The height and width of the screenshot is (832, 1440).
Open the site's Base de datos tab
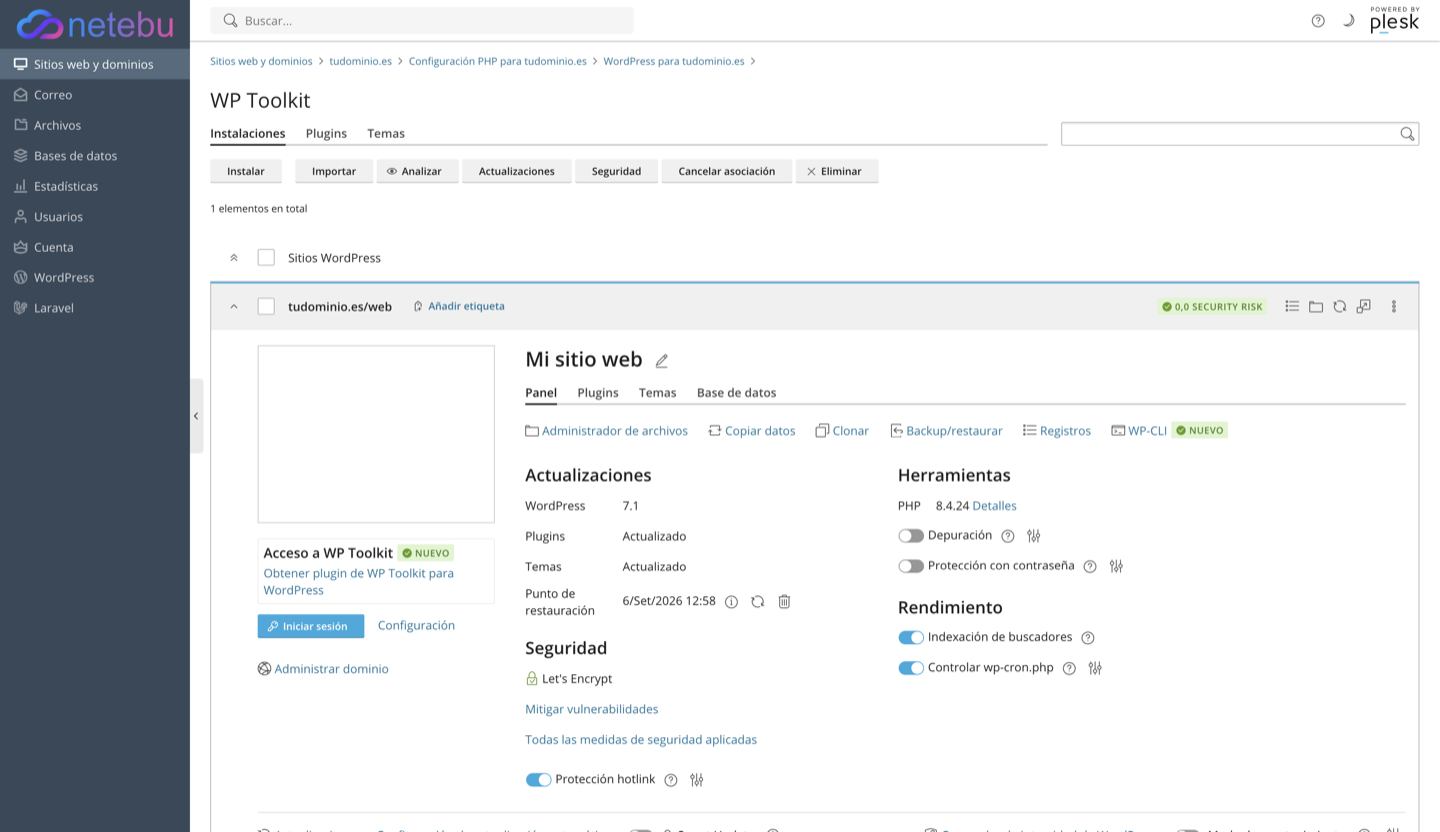coord(736,393)
